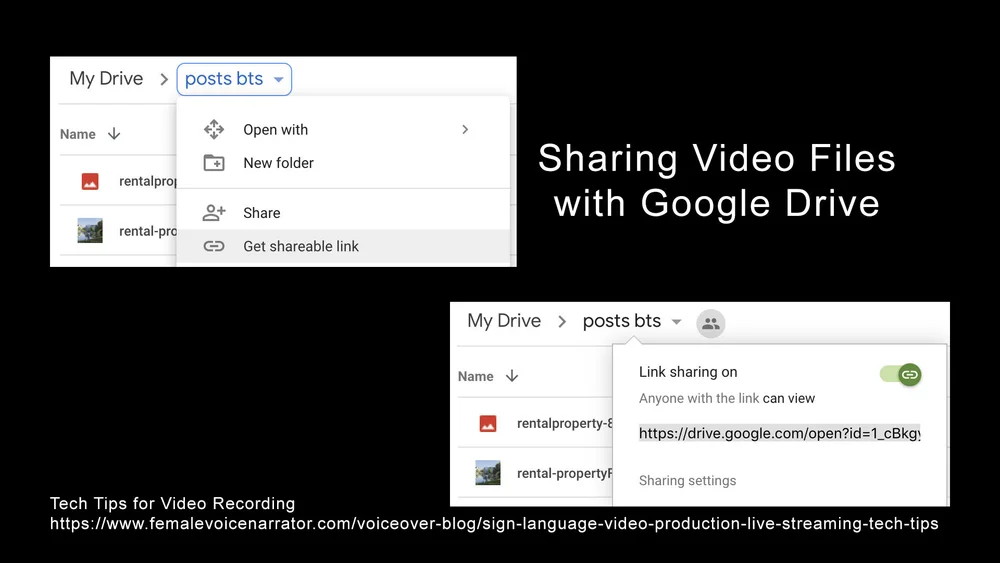Choose 'Get shareable link' menu item

(343, 246)
